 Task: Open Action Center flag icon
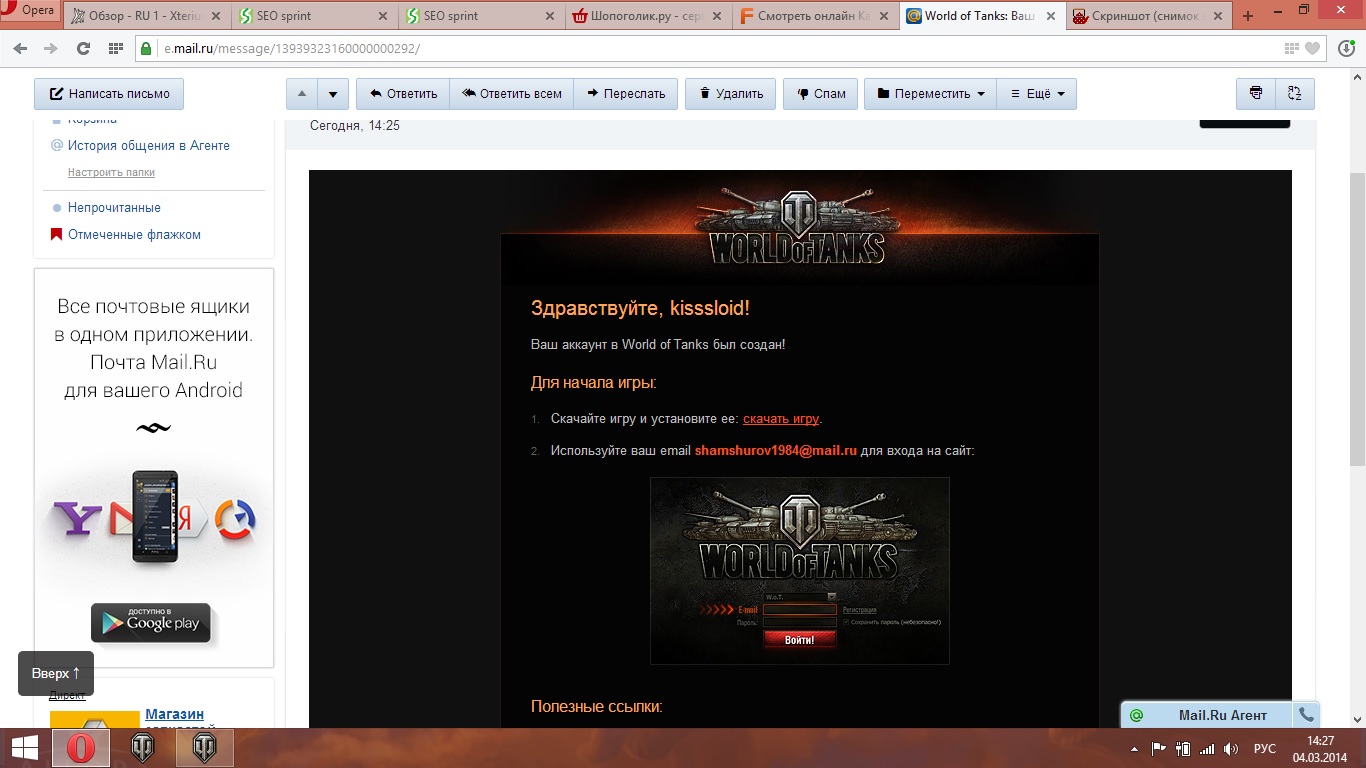tap(1159, 749)
